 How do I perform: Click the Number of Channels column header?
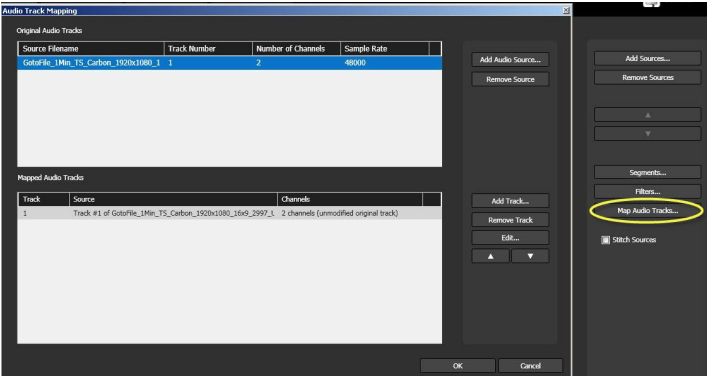tap(296, 49)
